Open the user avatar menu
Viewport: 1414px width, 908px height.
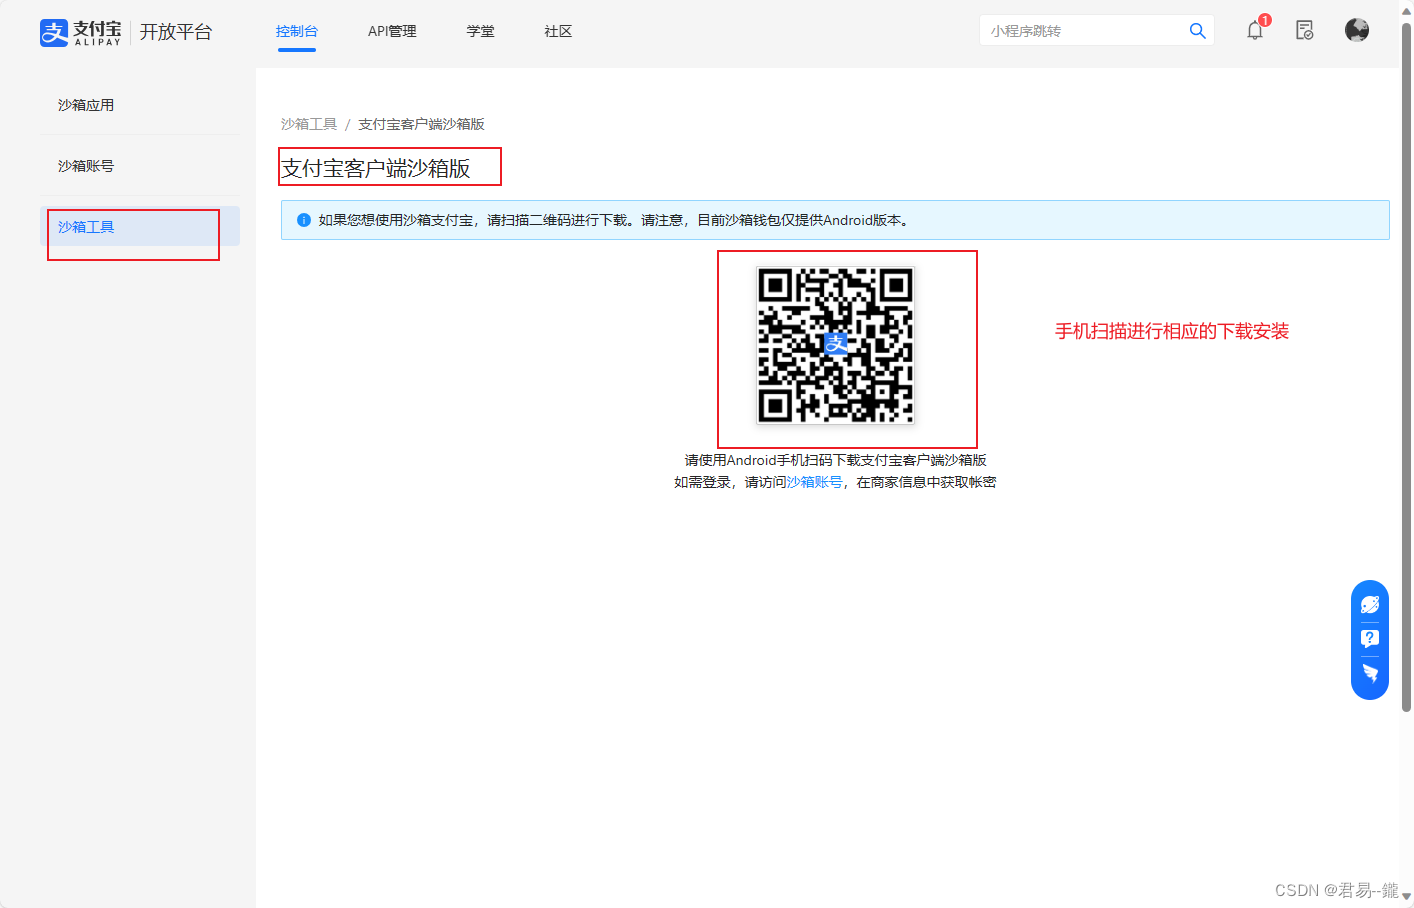point(1357,30)
